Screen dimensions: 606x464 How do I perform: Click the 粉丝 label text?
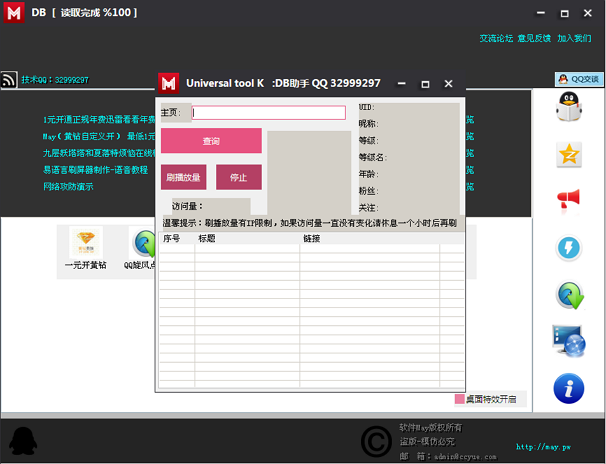pyautogui.click(x=368, y=191)
